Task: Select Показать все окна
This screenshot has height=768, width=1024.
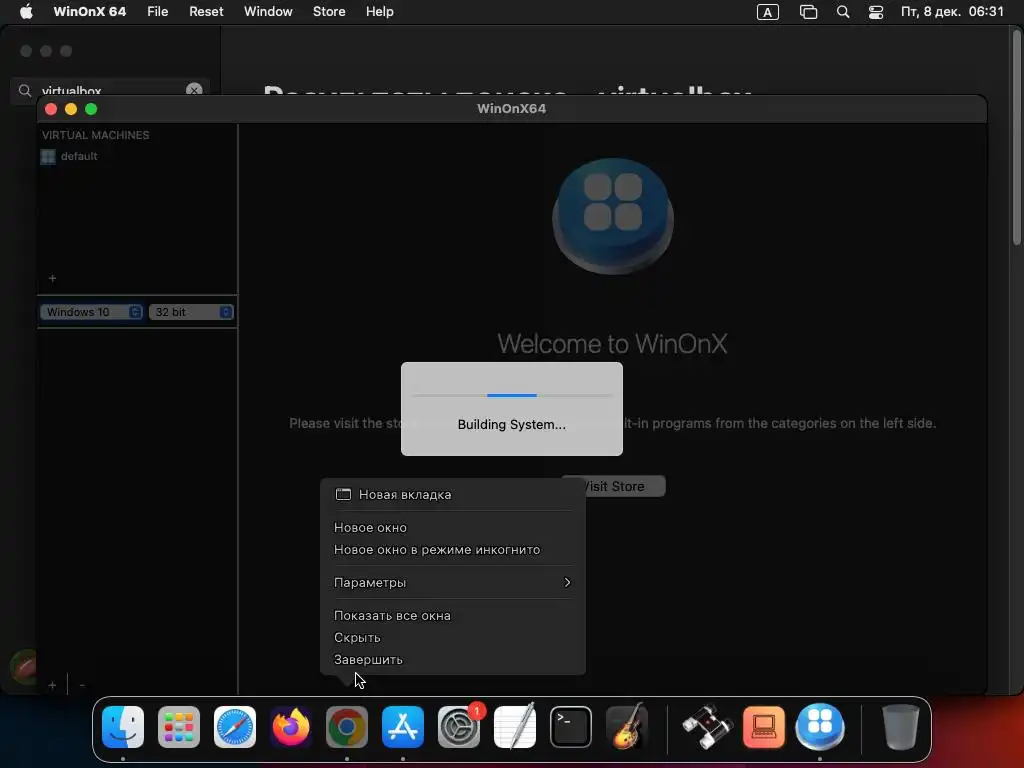Action: pos(453,616)
